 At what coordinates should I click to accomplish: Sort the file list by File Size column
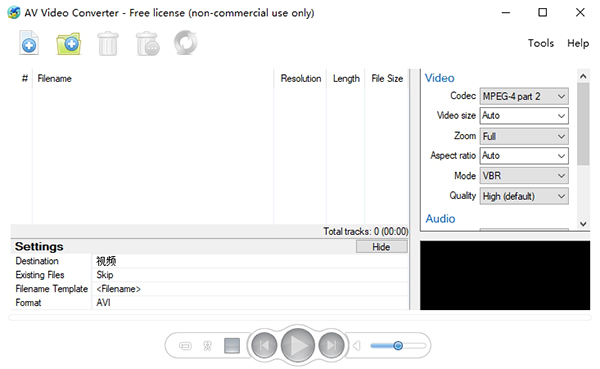tap(387, 78)
